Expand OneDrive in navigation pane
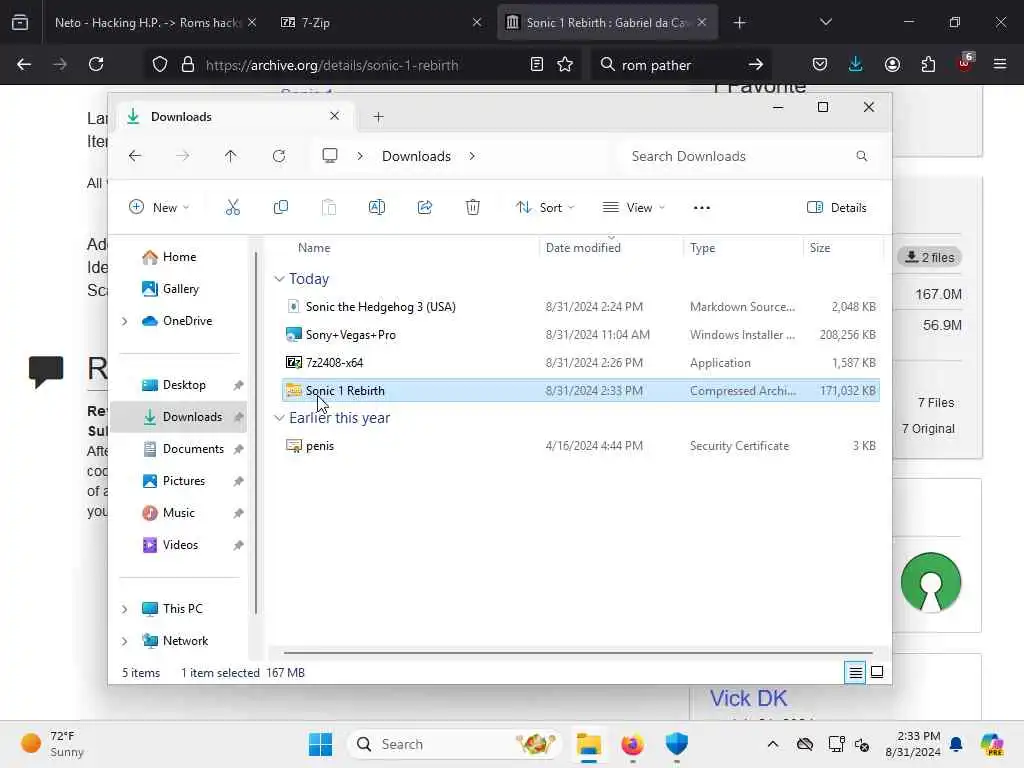This screenshot has height=768, width=1024. [x=124, y=321]
